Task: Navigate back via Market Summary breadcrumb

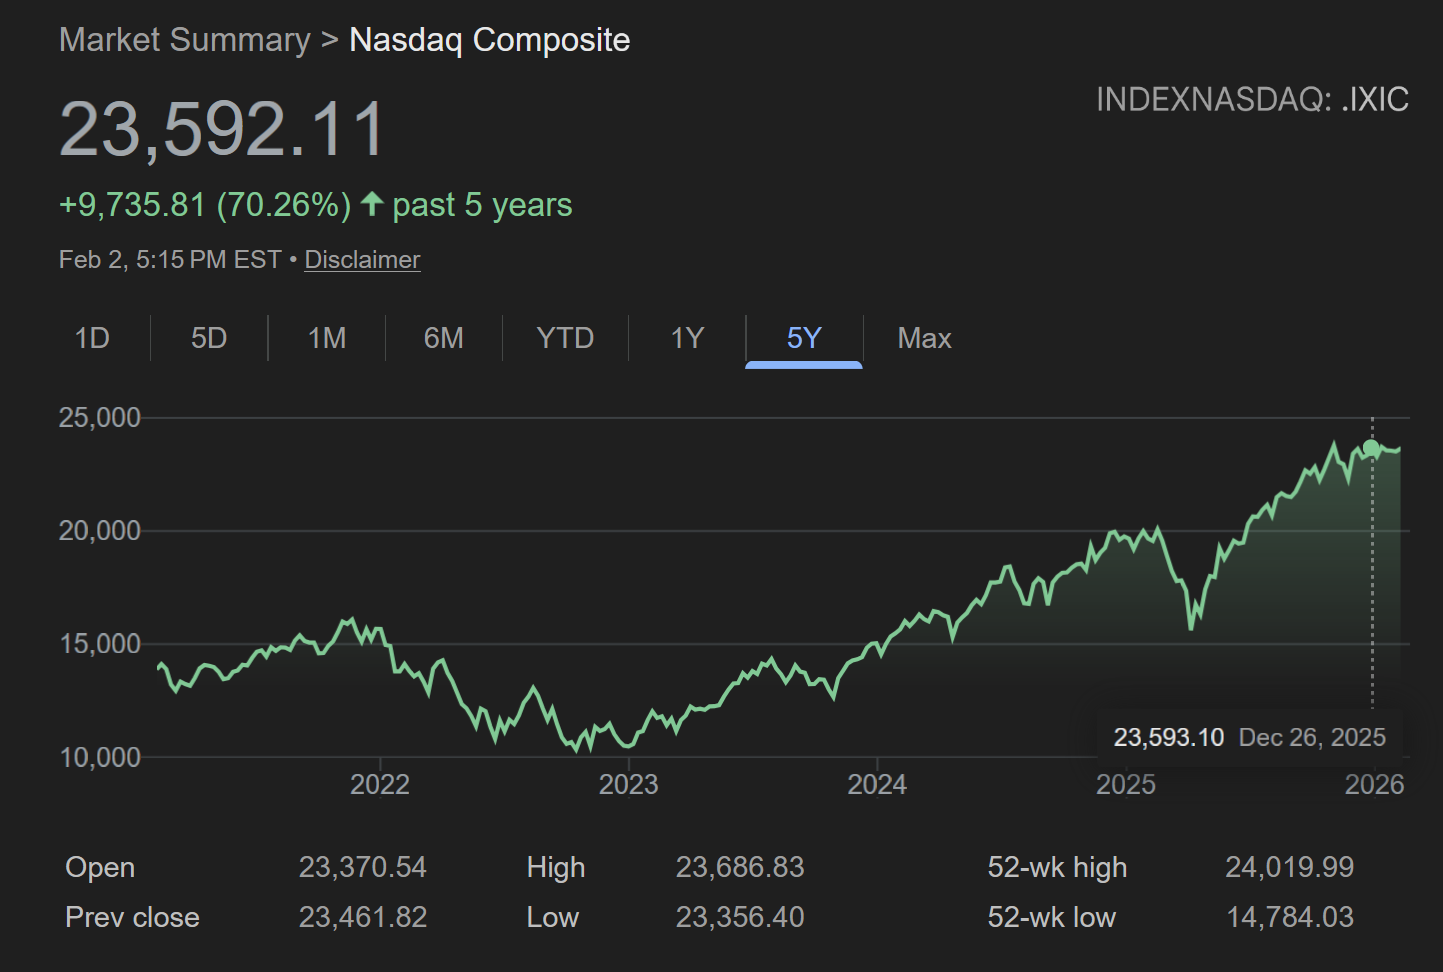Action: (184, 40)
